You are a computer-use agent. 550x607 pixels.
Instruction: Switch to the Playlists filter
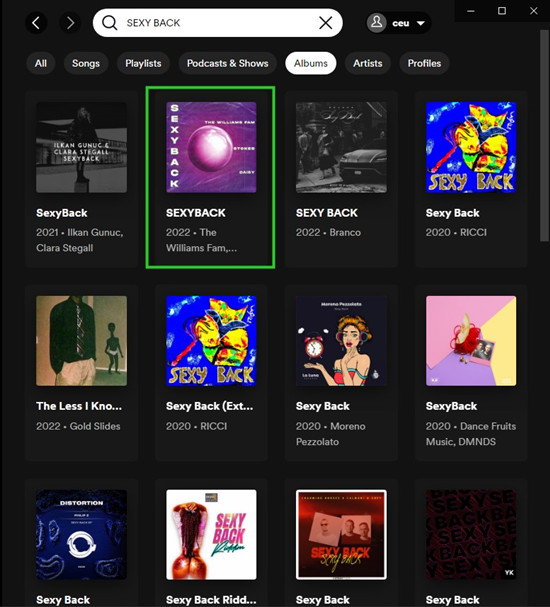pyautogui.click(x=143, y=63)
